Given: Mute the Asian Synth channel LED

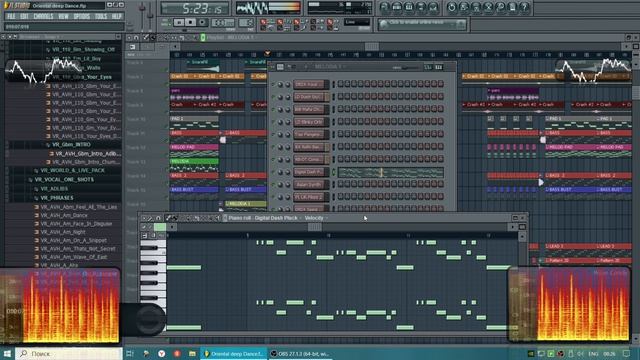Looking at the screenshot, I should [273, 184].
